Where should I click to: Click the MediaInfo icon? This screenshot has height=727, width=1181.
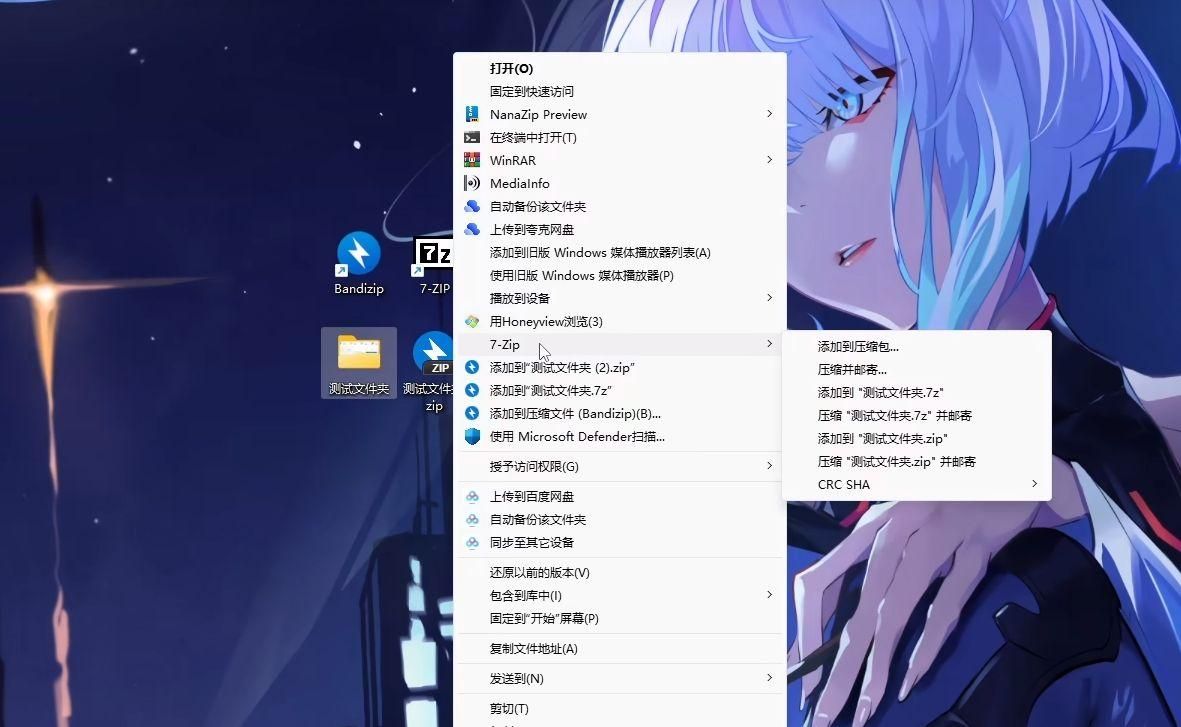[x=472, y=183]
